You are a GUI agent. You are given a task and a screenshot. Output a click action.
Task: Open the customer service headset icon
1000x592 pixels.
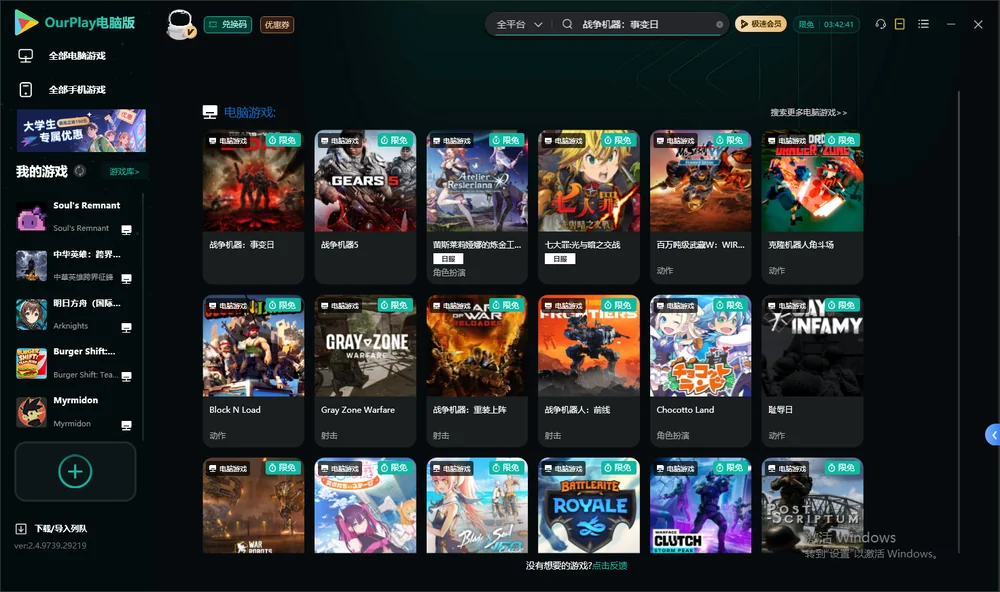click(x=880, y=24)
